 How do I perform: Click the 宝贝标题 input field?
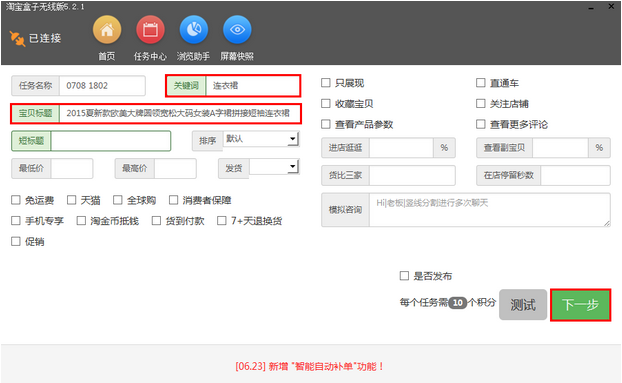click(x=180, y=113)
